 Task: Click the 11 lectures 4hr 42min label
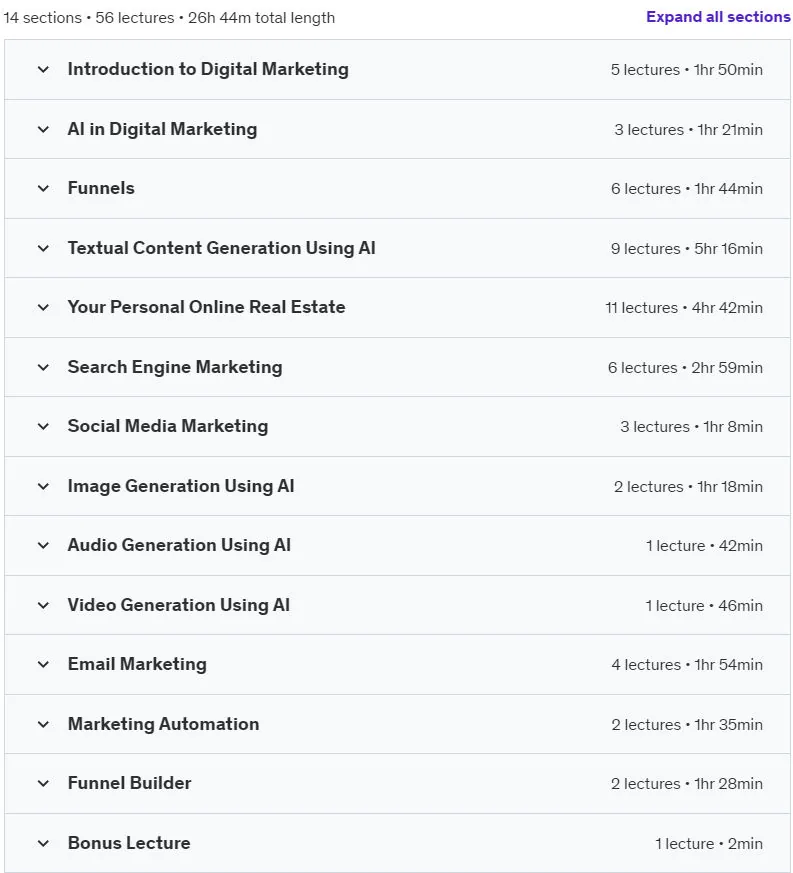pos(684,307)
